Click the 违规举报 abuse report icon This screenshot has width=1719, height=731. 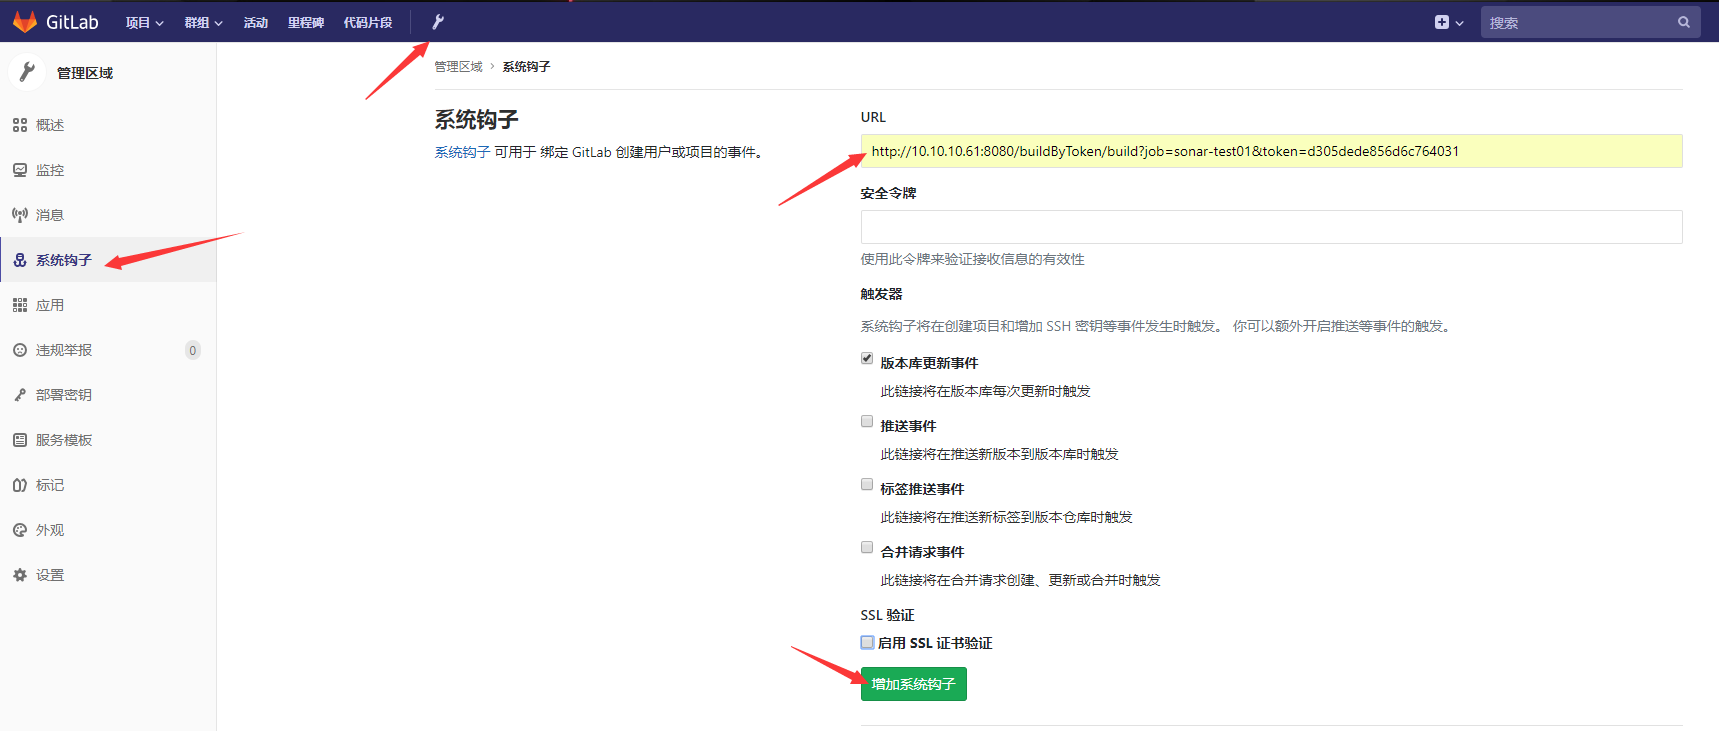(x=20, y=350)
